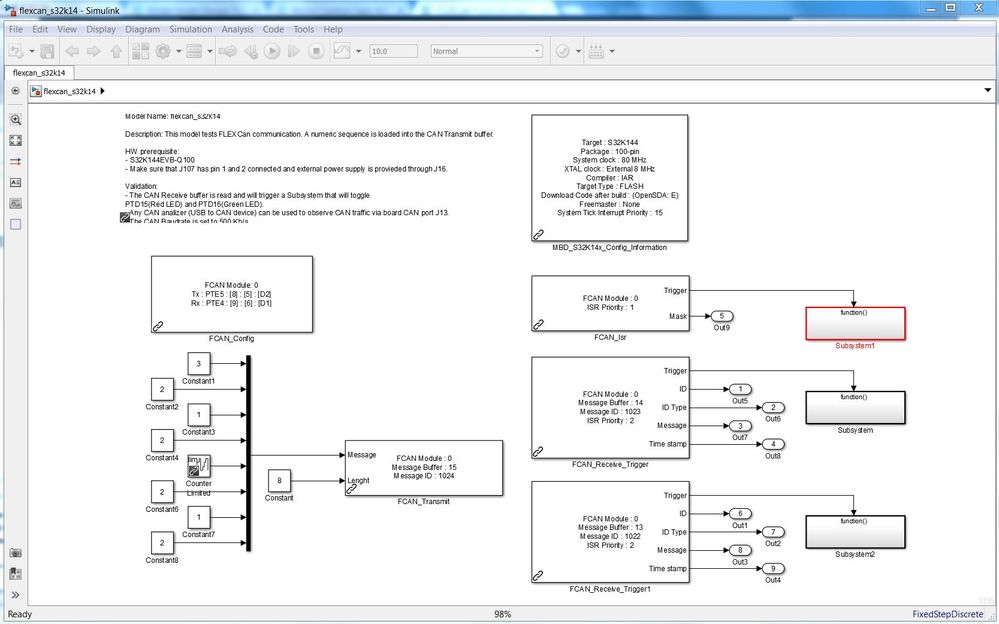Navigate back with the back arrow icon
This screenshot has height=624, width=999.
(x=73, y=51)
